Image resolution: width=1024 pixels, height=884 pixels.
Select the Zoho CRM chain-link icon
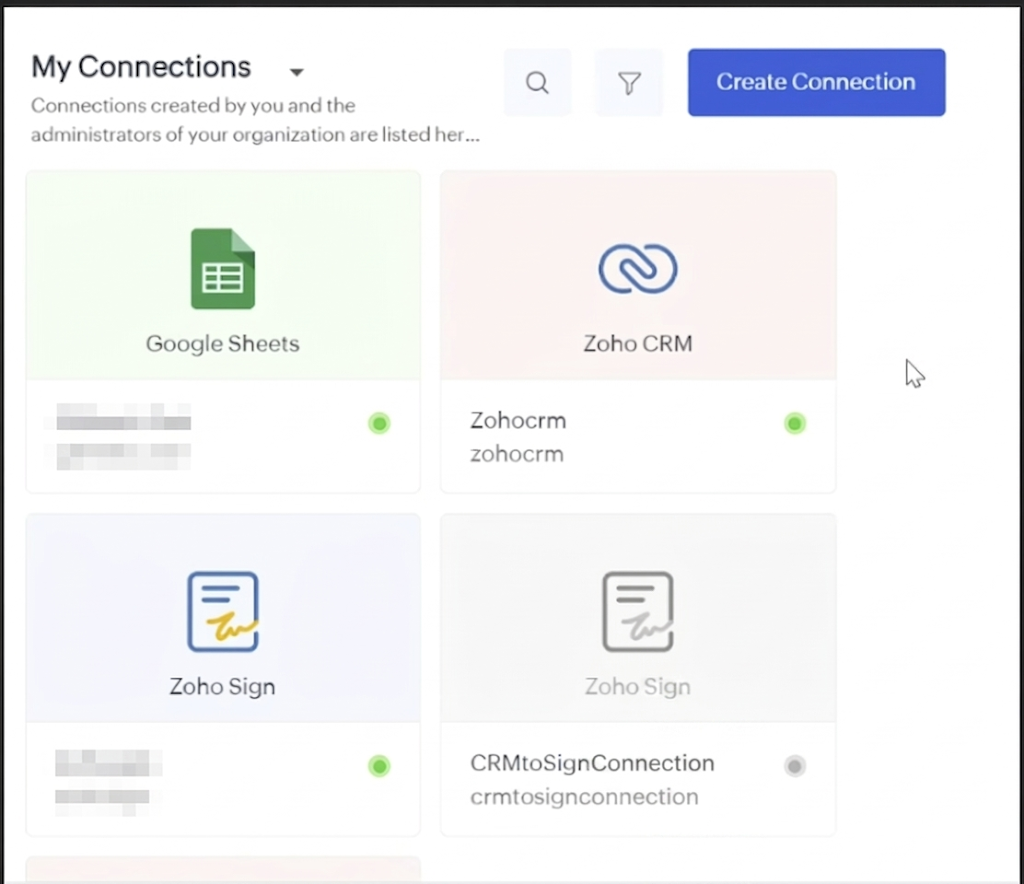(x=638, y=268)
